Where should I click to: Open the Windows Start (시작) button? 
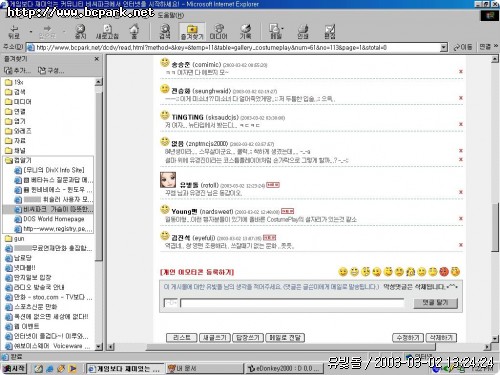(14, 368)
